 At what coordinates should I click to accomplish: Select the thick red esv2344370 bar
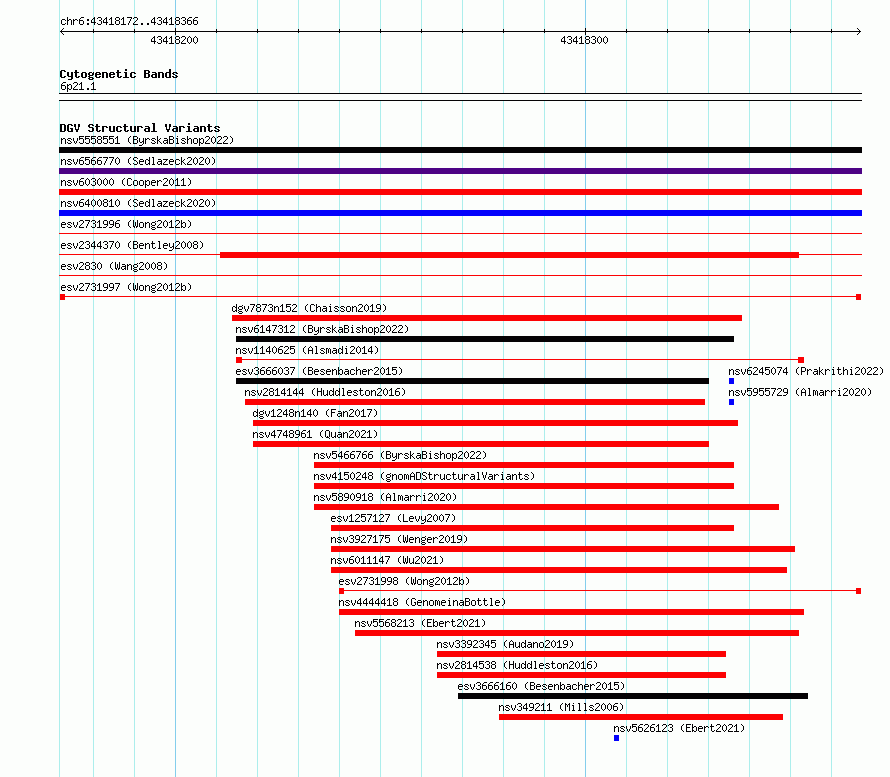click(x=509, y=255)
